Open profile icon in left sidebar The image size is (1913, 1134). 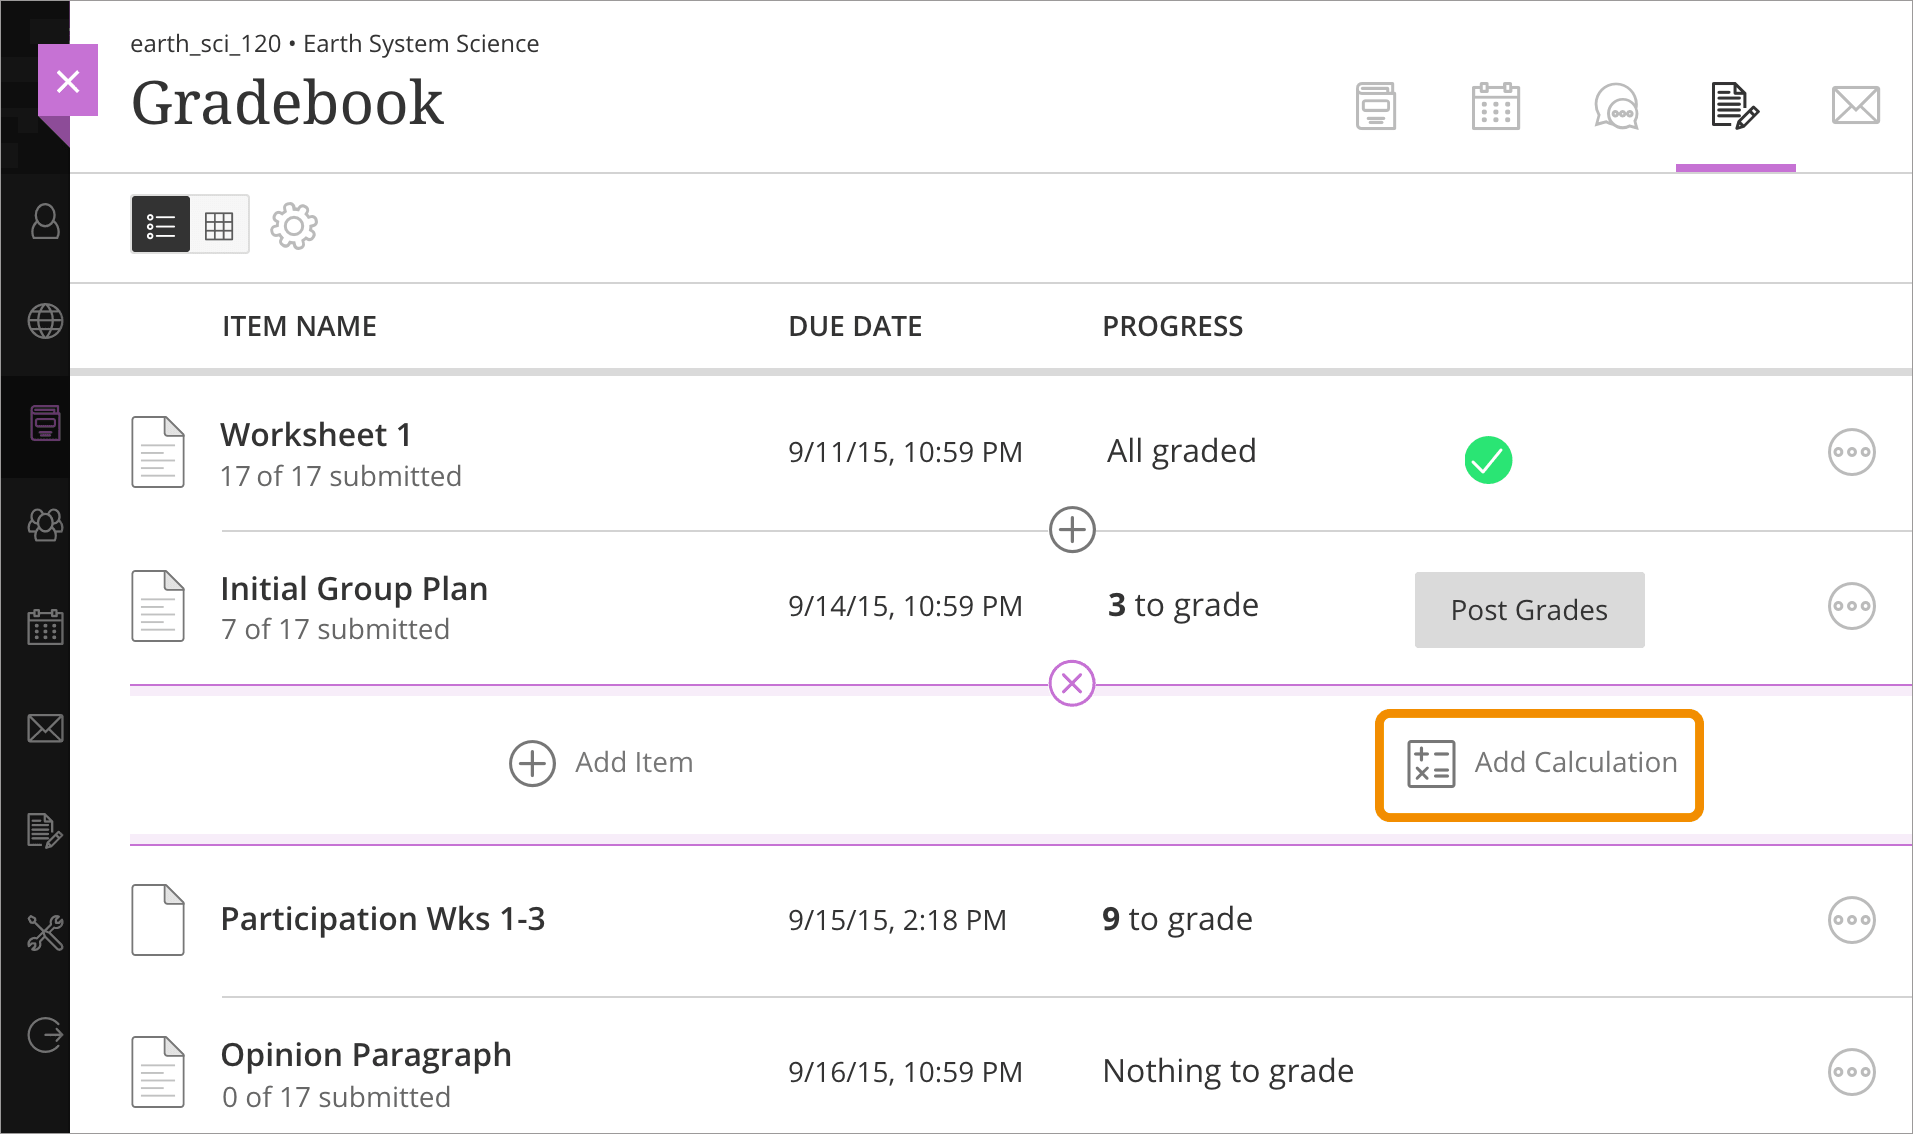click(45, 221)
